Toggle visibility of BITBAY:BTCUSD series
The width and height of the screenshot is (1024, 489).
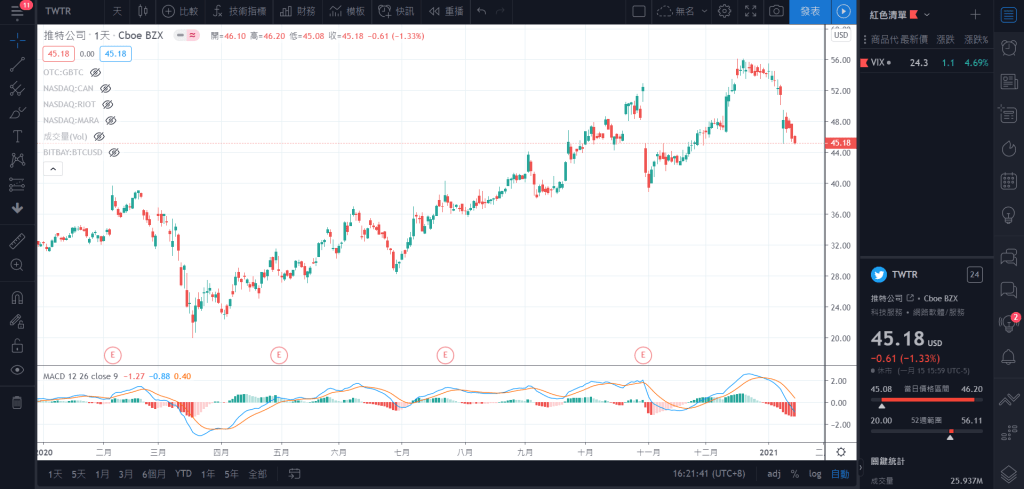pos(114,152)
